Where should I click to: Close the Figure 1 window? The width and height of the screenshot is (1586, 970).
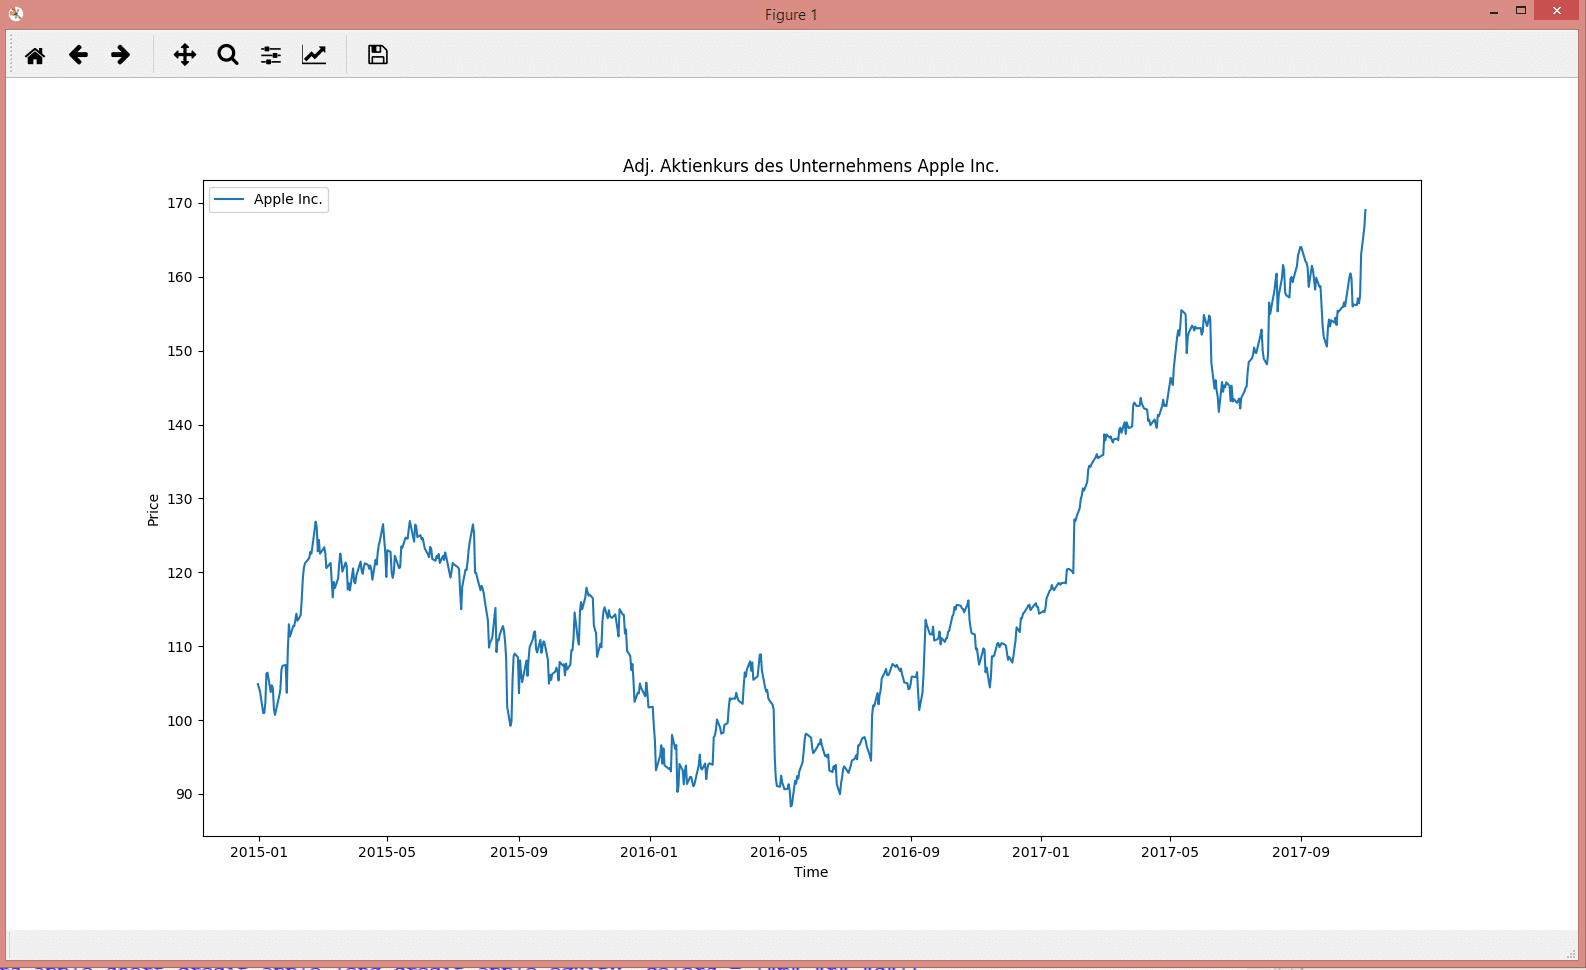coord(1557,11)
